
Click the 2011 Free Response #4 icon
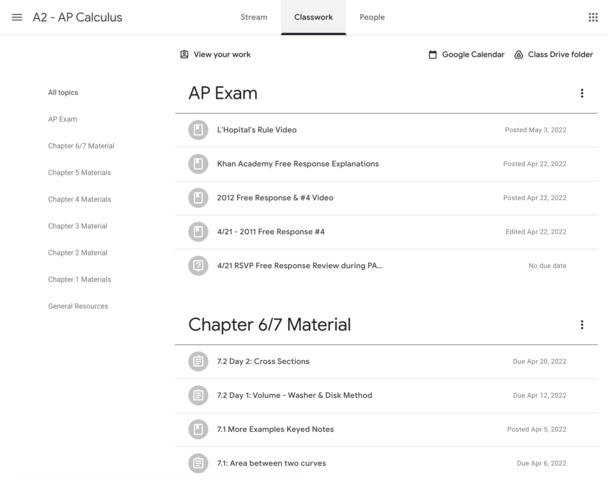coord(198,231)
